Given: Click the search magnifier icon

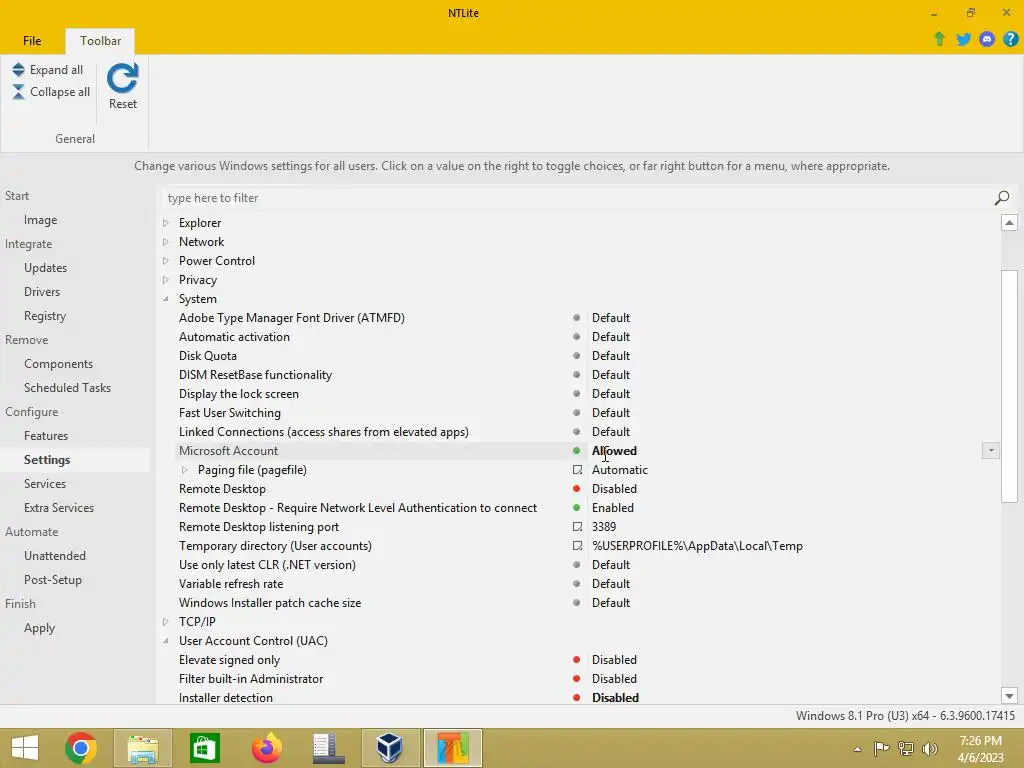Looking at the screenshot, I should click(1002, 198).
